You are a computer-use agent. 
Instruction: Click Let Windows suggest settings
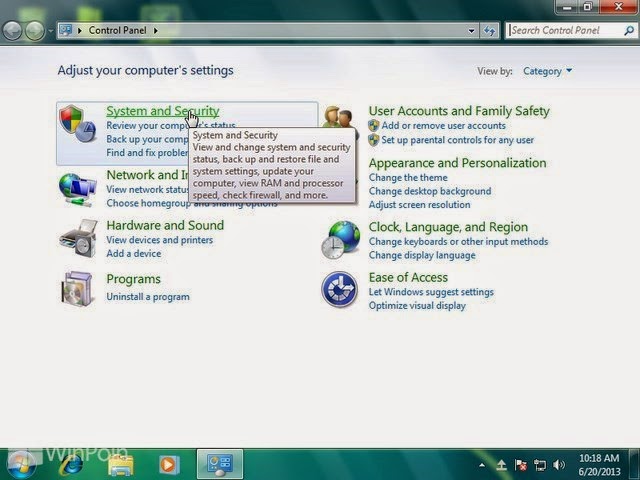[x=431, y=292]
